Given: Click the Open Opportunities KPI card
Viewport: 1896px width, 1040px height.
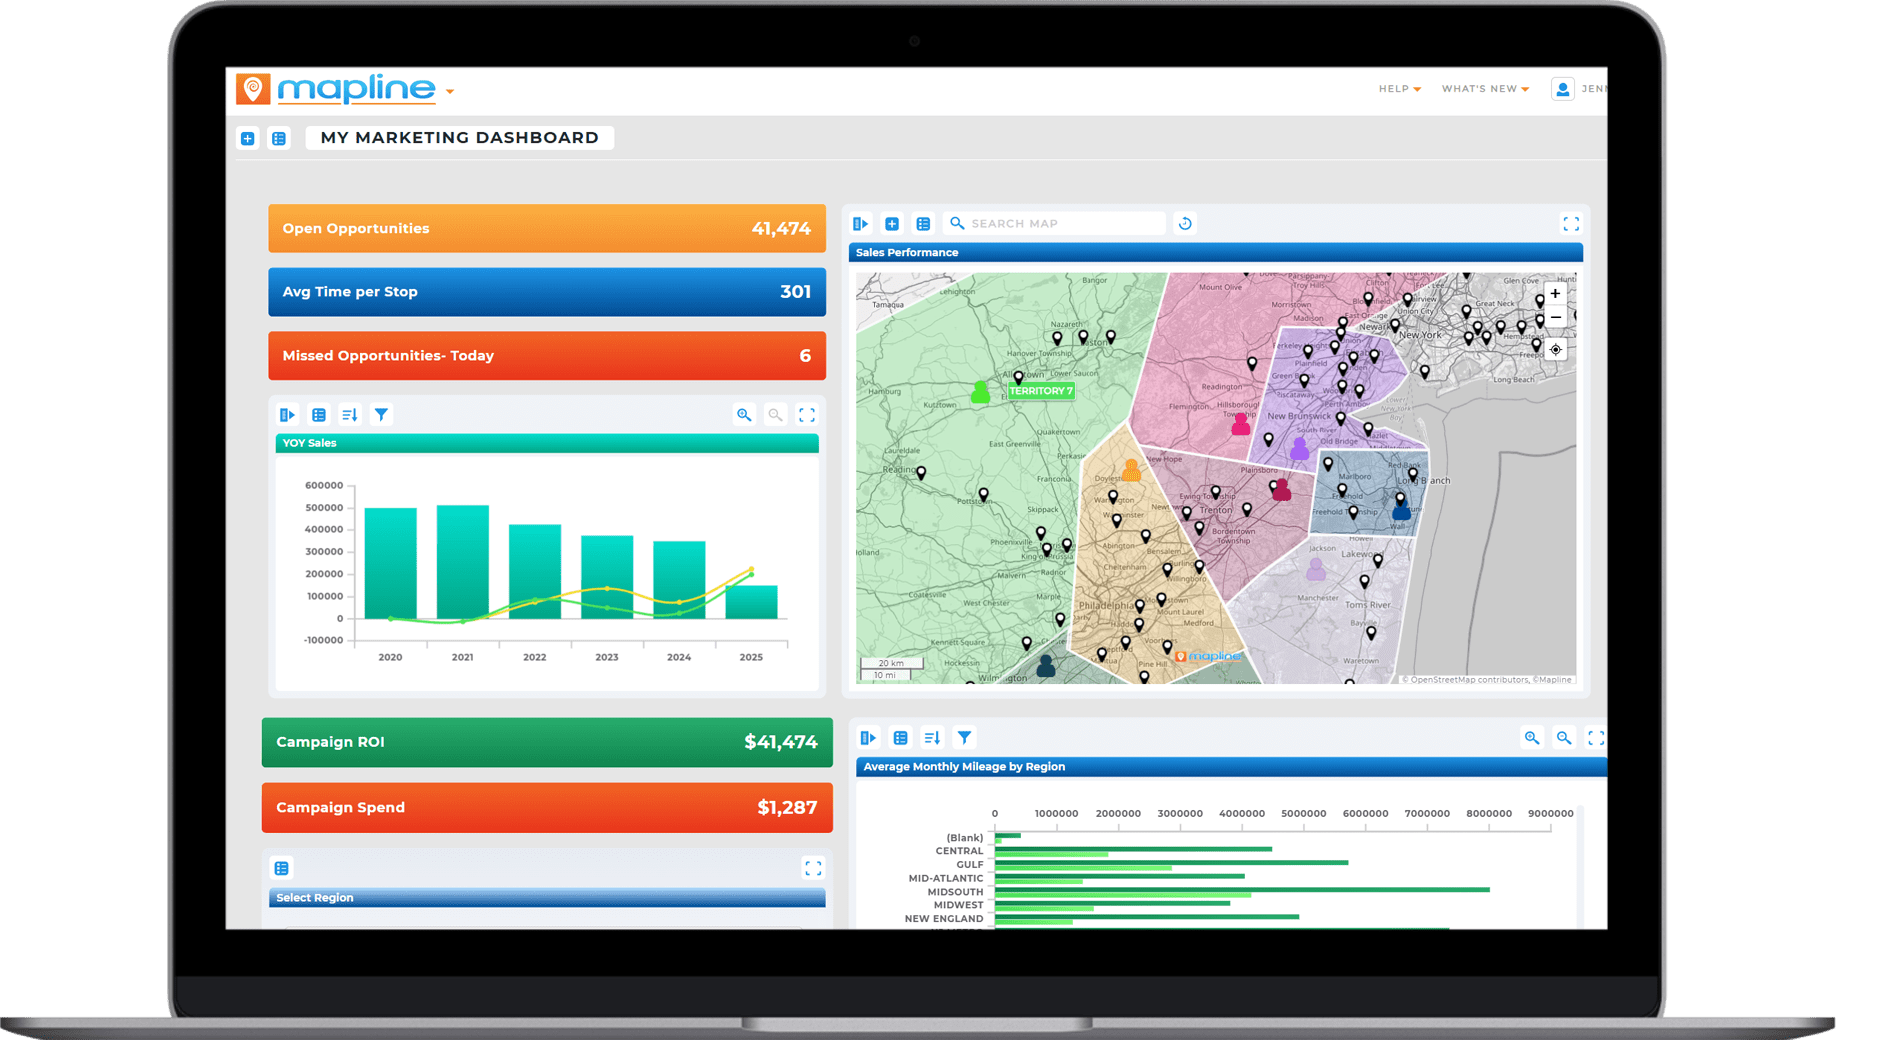Looking at the screenshot, I should click(546, 228).
